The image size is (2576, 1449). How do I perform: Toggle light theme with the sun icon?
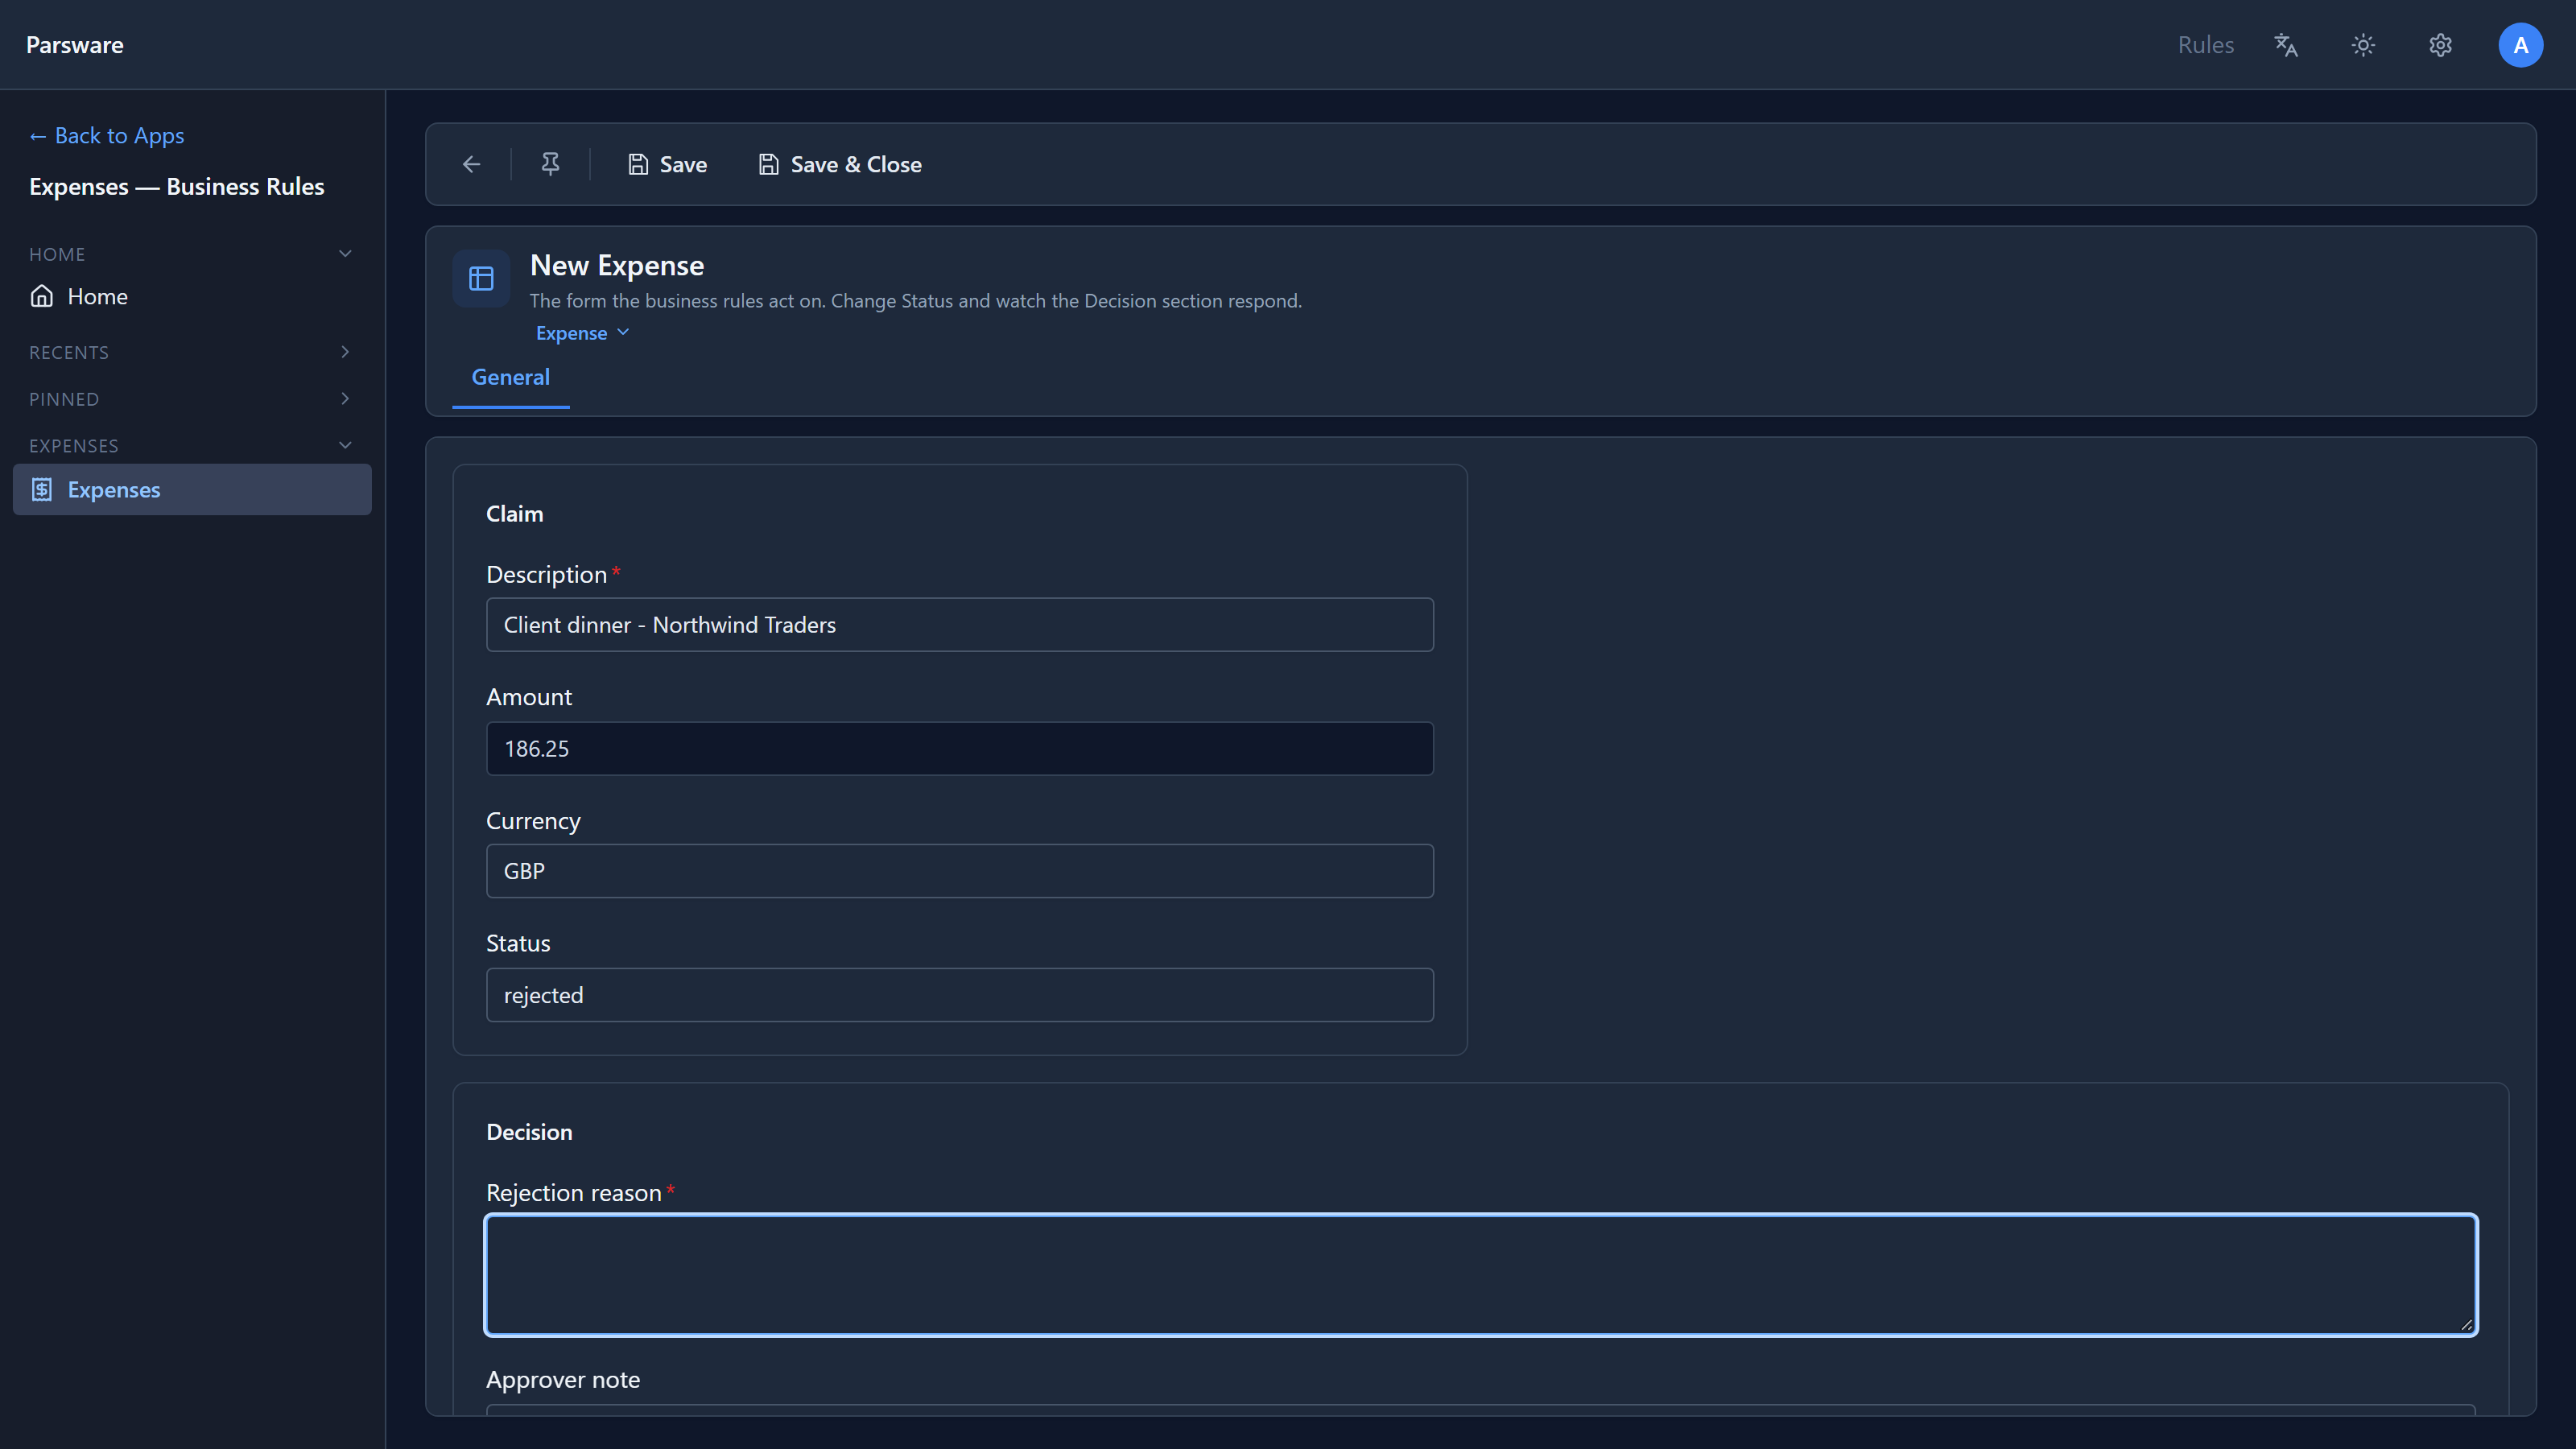pyautogui.click(x=2363, y=45)
